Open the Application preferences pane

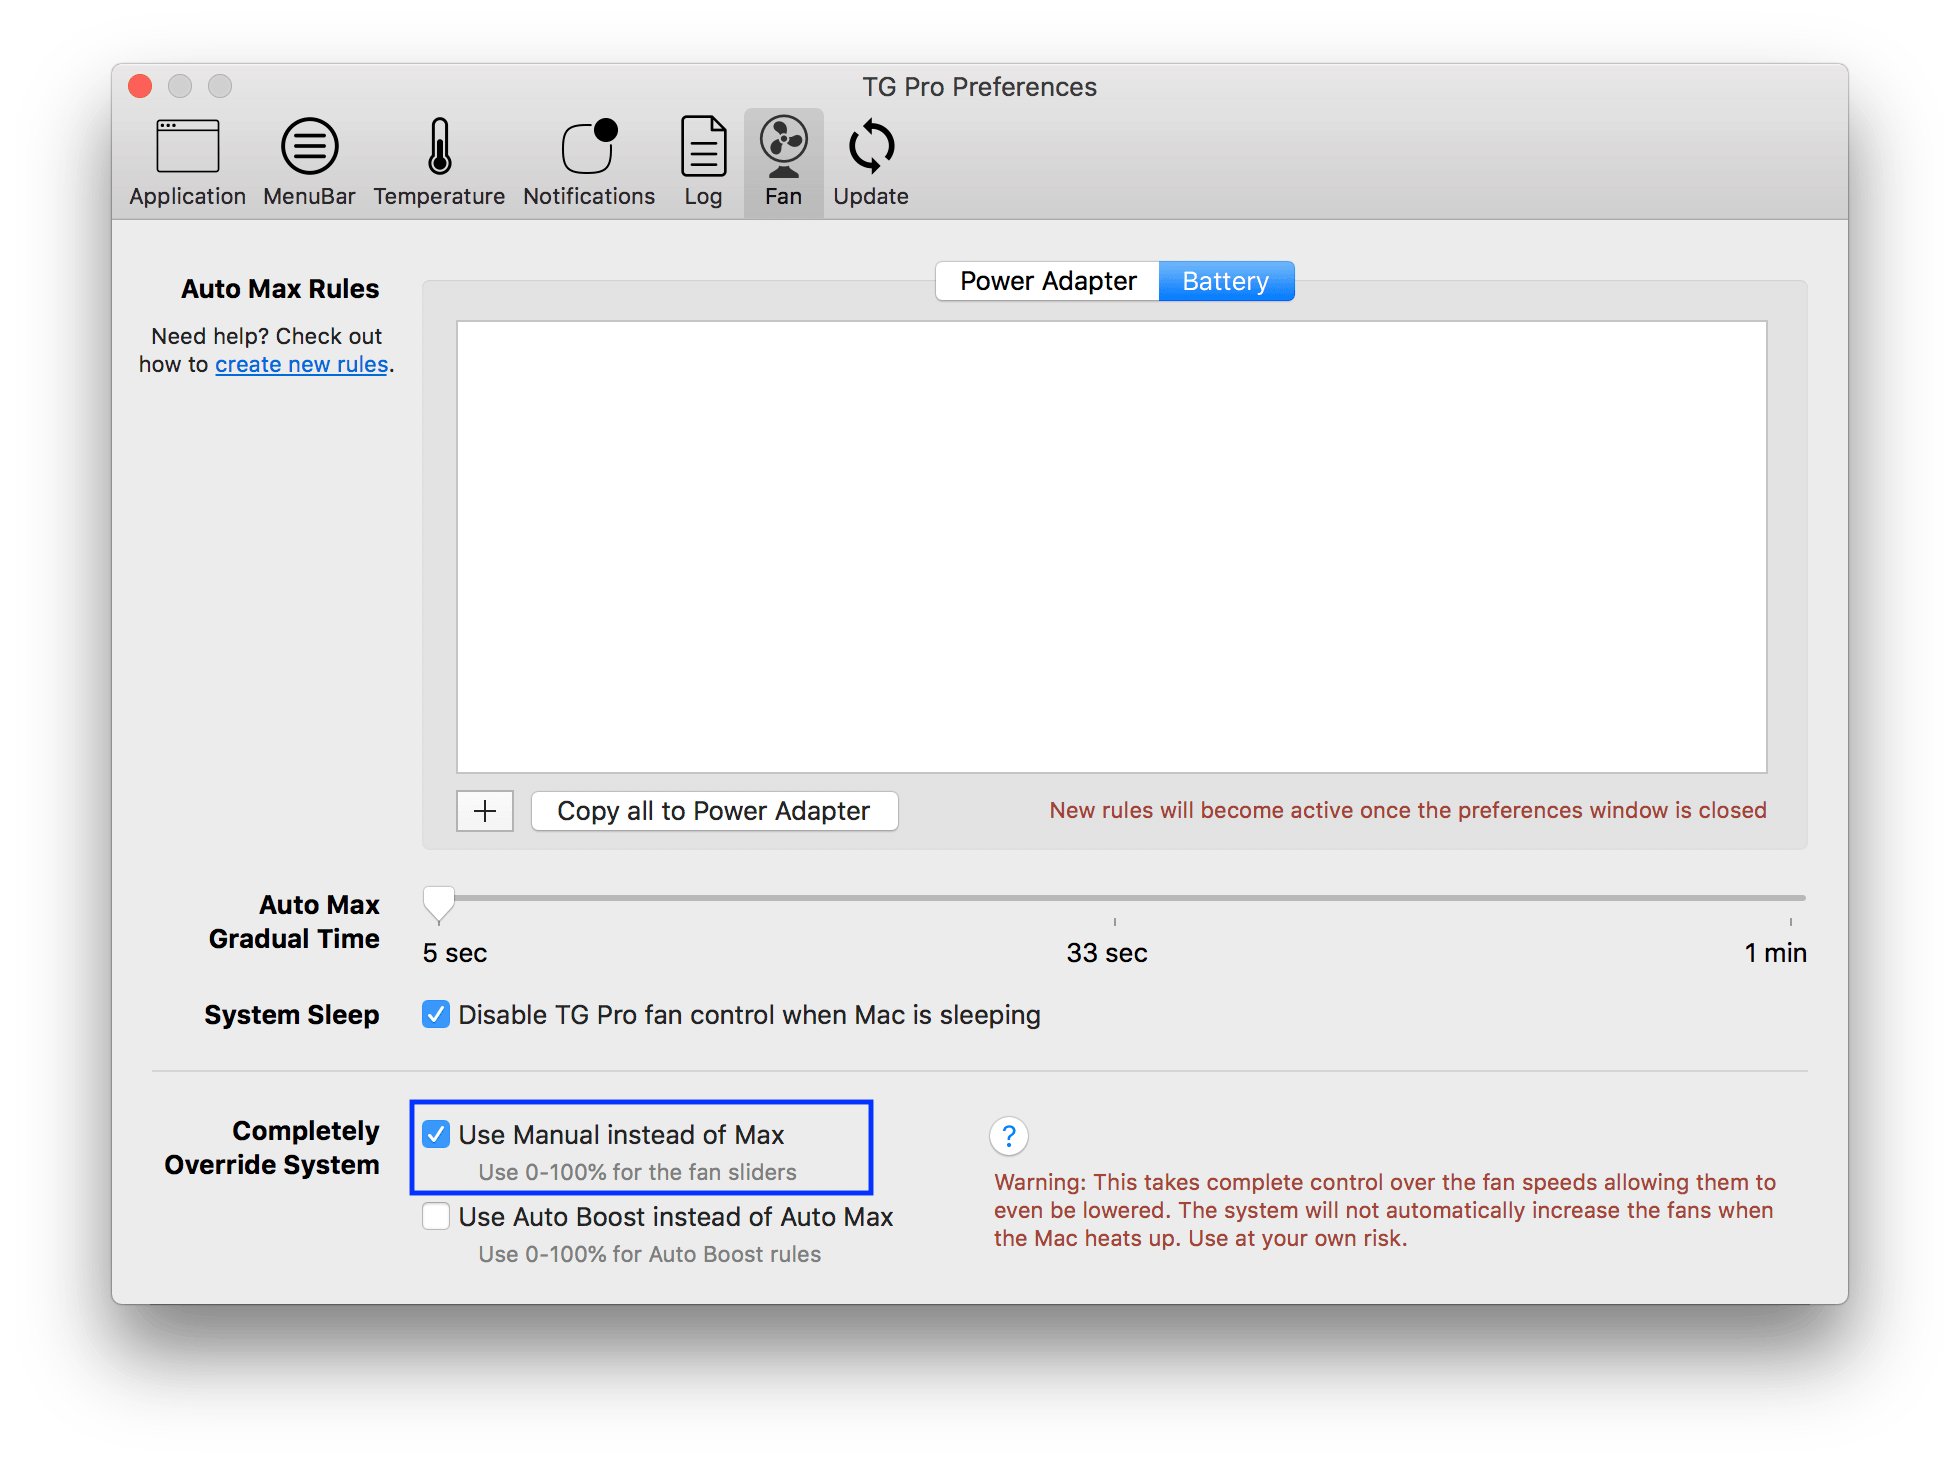187,163
